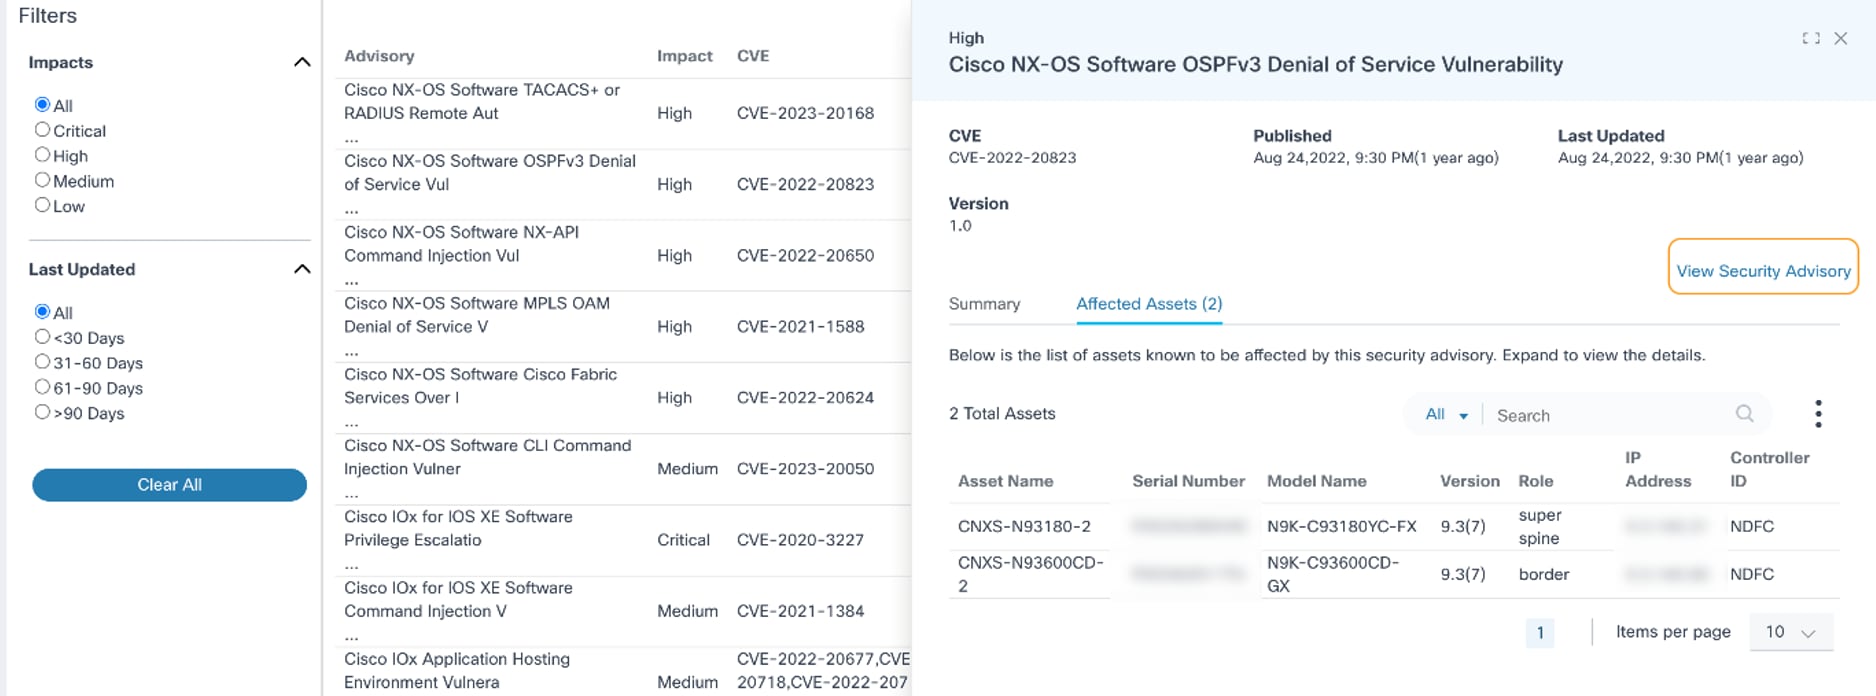The image size is (1876, 696).
Task: Expand the advisory panel to full screen
Action: coord(1810,39)
